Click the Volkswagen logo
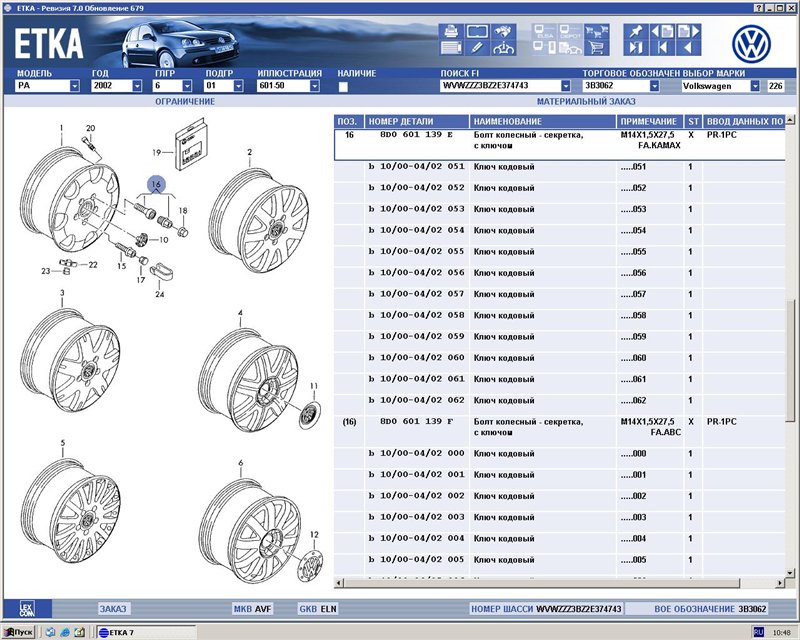800x640 pixels. click(751, 44)
